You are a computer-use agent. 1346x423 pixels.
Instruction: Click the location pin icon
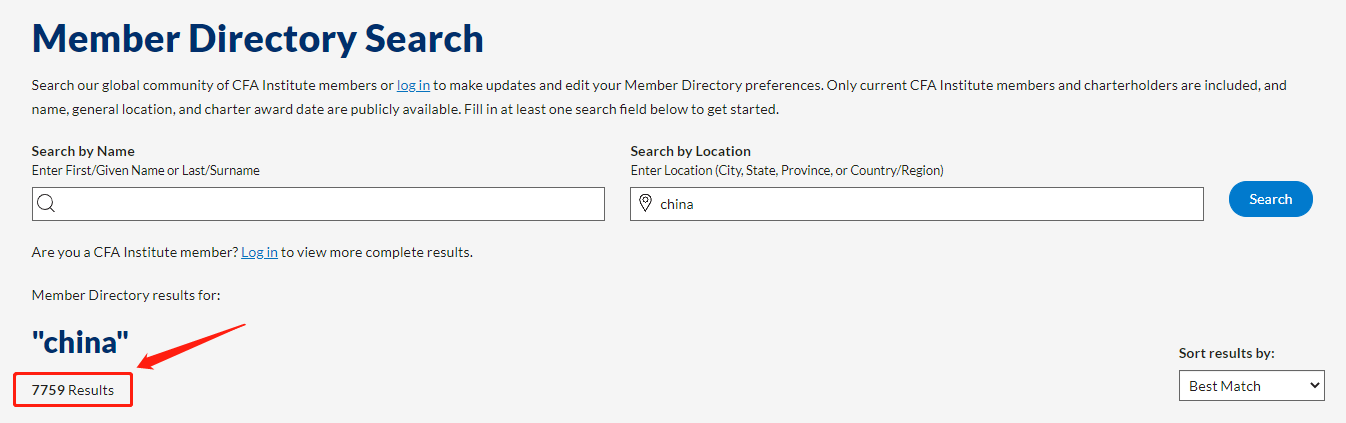click(645, 204)
